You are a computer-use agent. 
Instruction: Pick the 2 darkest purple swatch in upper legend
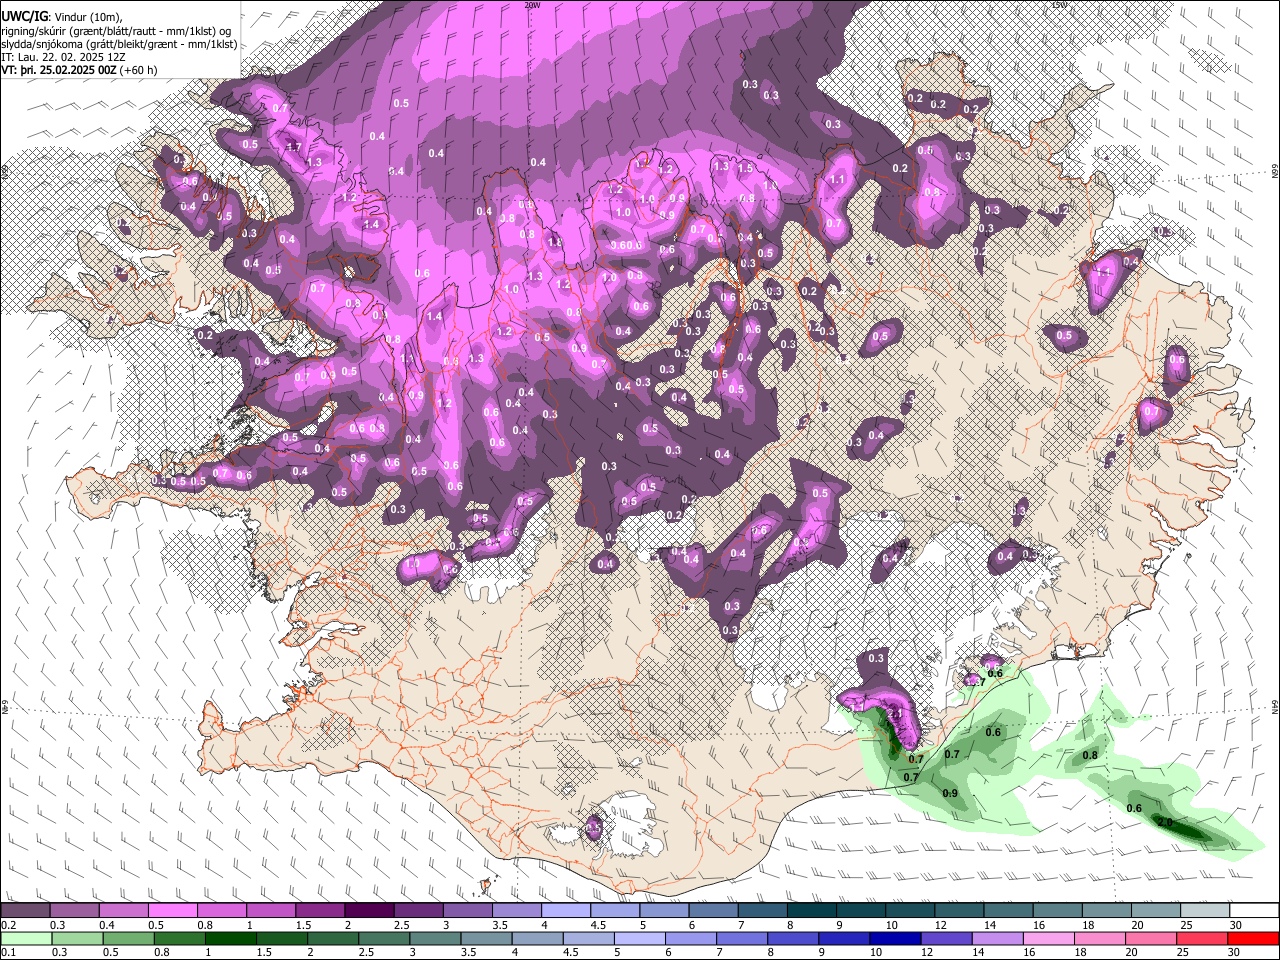pos(368,911)
